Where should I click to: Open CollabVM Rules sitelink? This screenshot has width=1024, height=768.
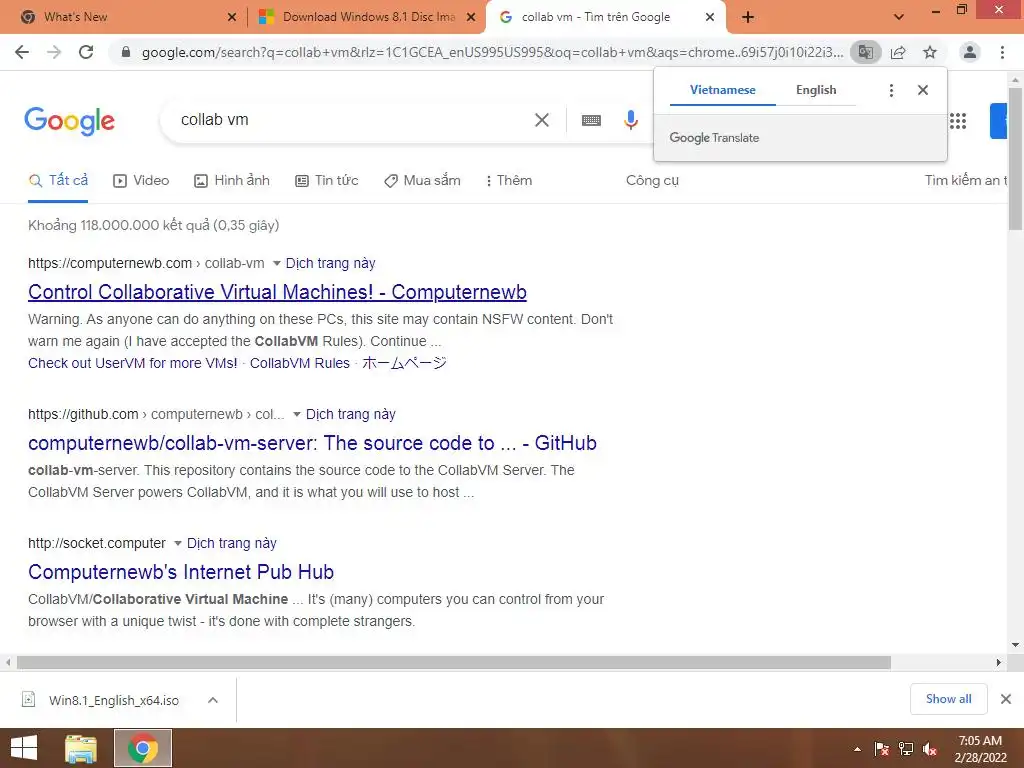pyautogui.click(x=300, y=363)
